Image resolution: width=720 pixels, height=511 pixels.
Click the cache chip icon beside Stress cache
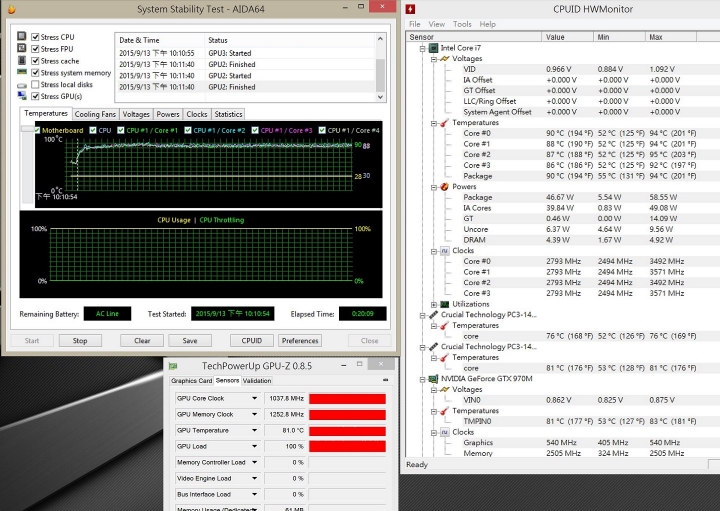coord(21,60)
